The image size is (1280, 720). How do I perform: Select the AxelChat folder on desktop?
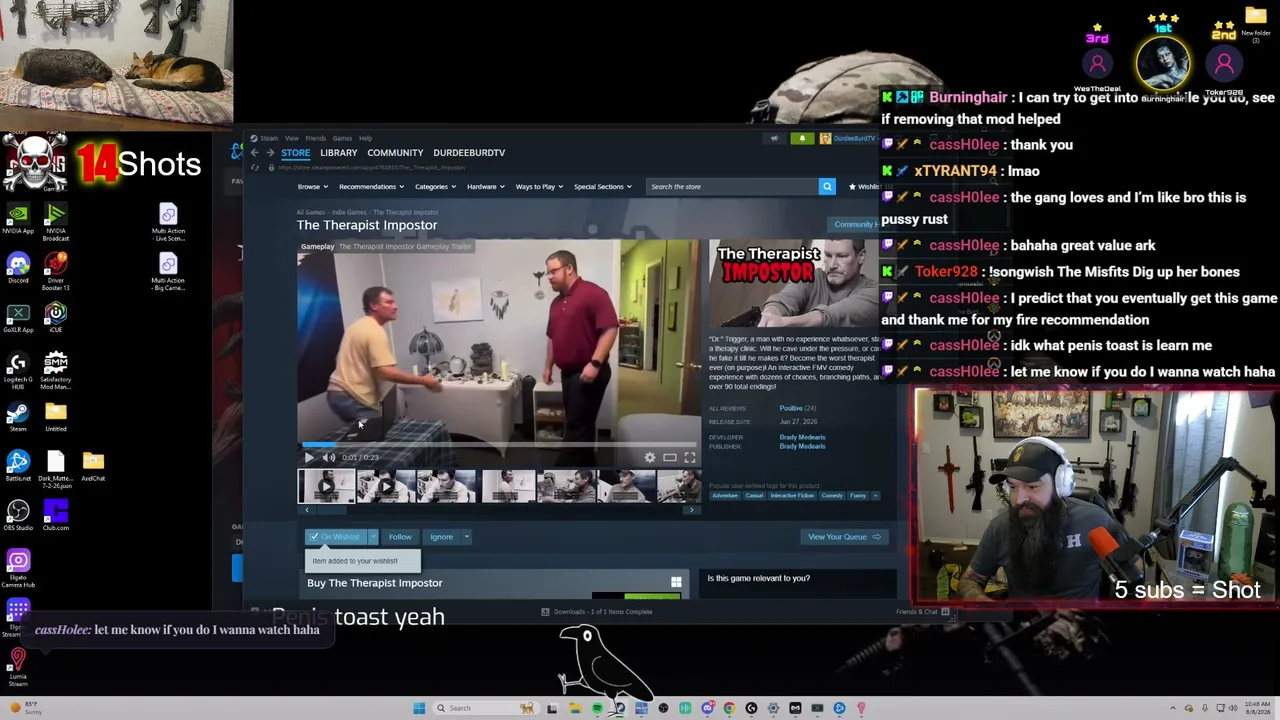(x=93, y=466)
